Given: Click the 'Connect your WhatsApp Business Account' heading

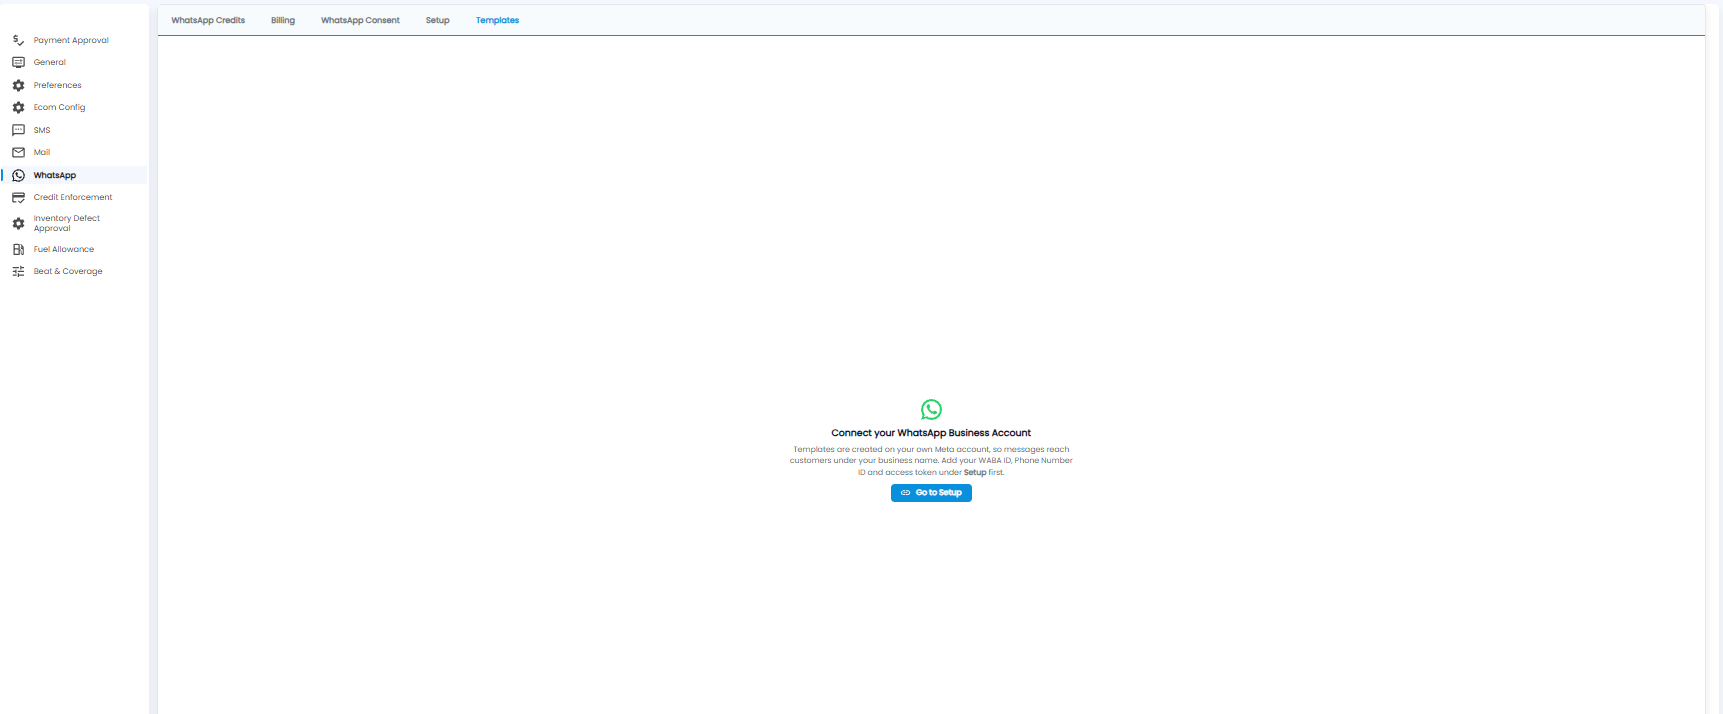Looking at the screenshot, I should click(931, 433).
